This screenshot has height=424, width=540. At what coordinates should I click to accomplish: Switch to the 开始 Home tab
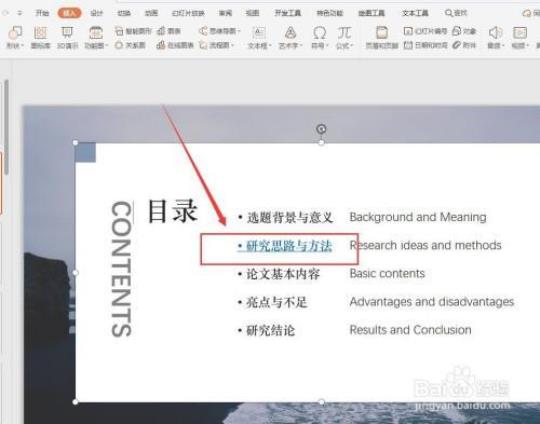coord(42,13)
